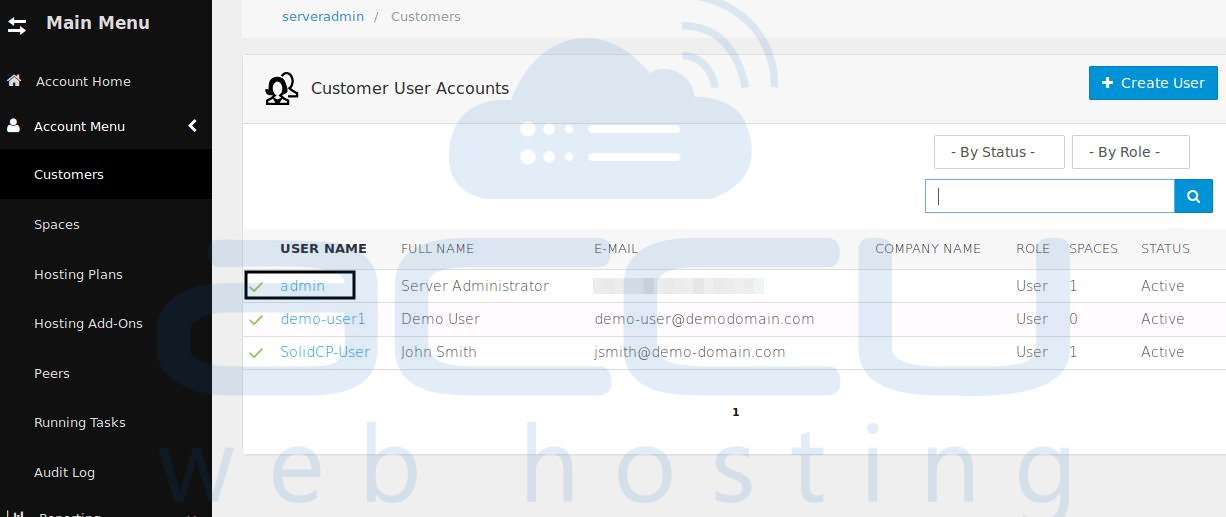Click the serveradmin breadcrumb link
Viewport: 1226px width, 517px height.
[x=323, y=16]
